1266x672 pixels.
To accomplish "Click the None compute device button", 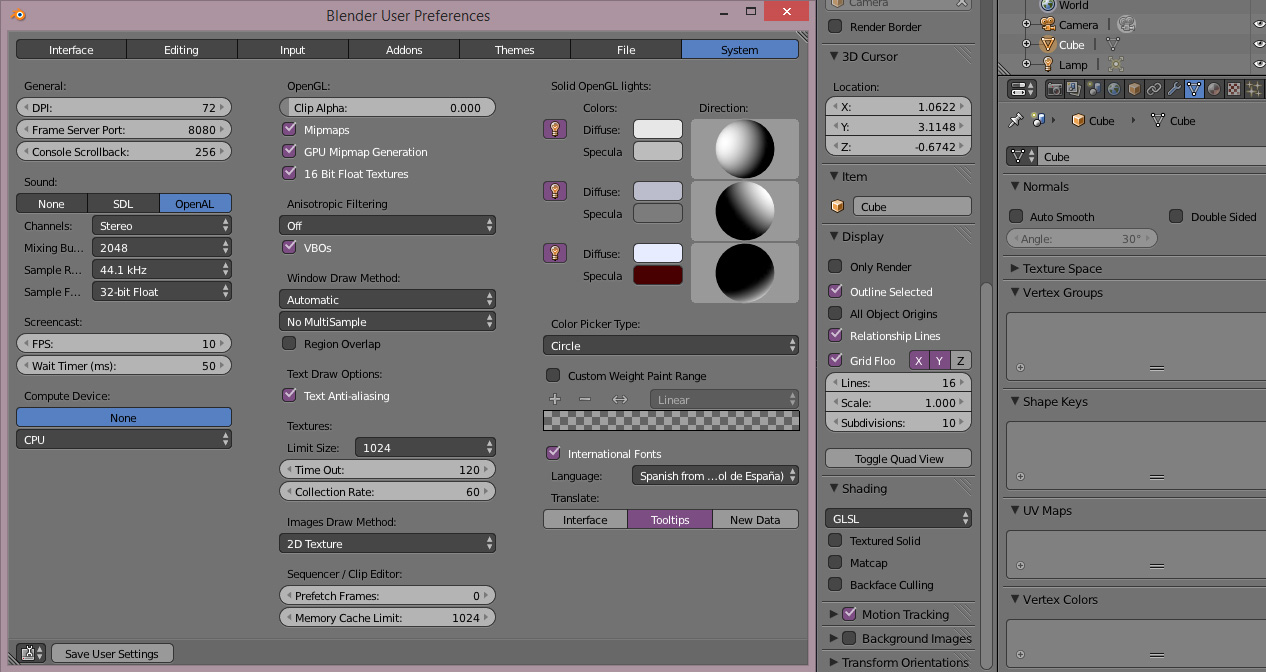I will tap(123, 418).
